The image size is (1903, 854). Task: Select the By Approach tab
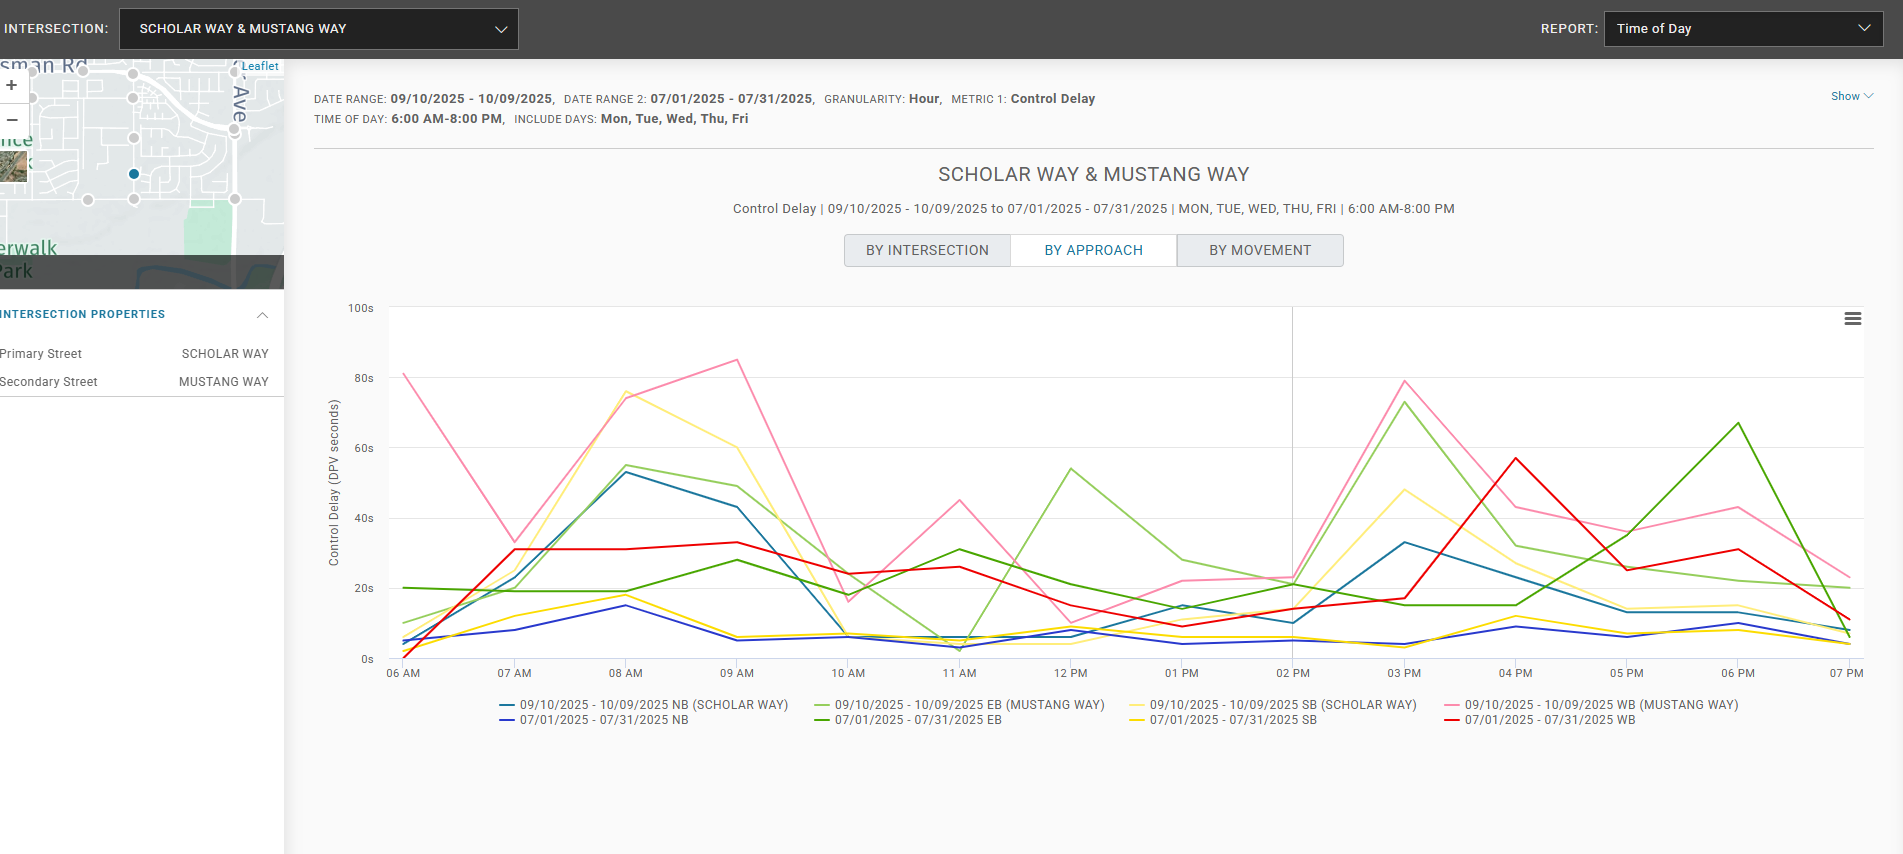[x=1093, y=250]
